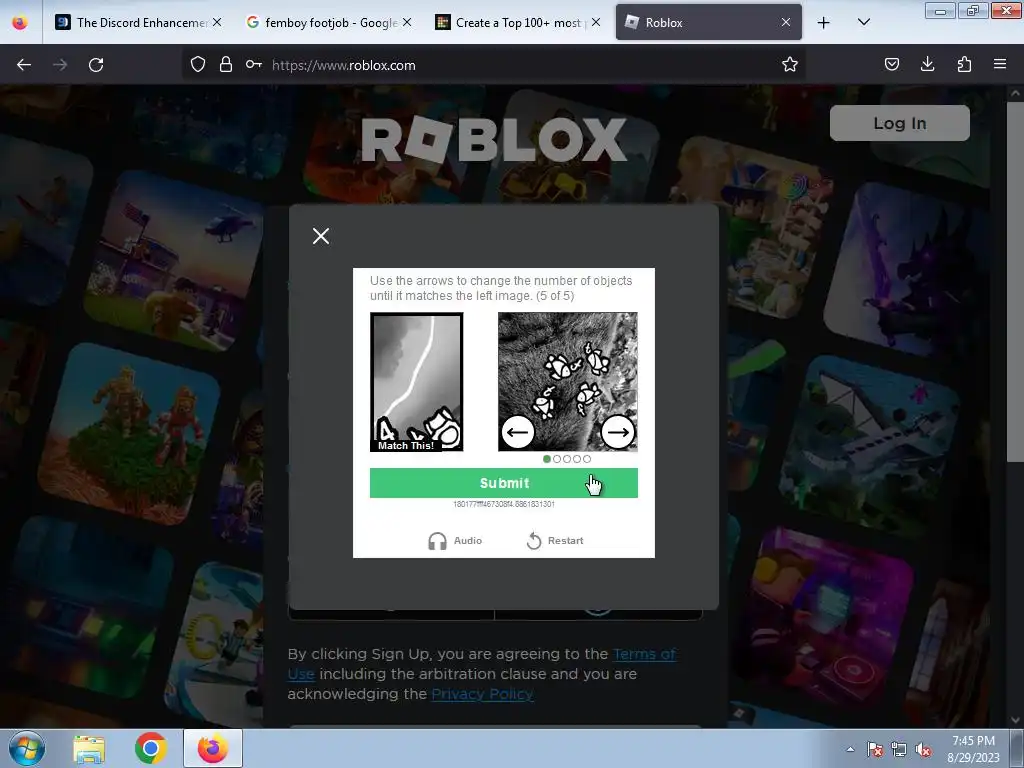Open the network tray icon
1024x768 pixels.
(x=899, y=749)
